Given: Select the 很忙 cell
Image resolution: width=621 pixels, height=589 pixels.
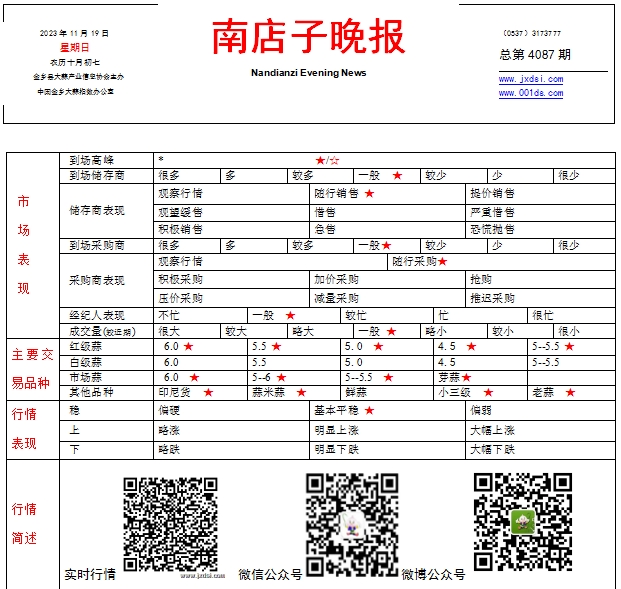Looking at the screenshot, I should pyautogui.click(x=571, y=316).
